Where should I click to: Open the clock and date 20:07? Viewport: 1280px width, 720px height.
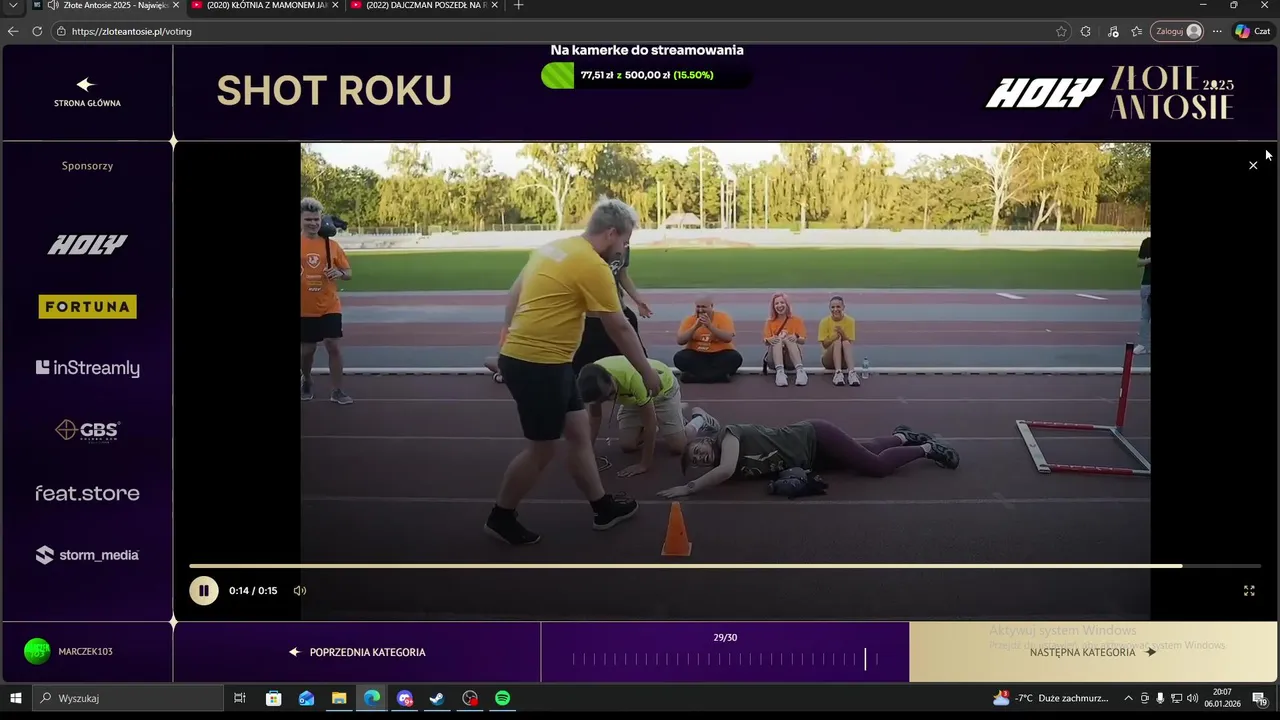tap(1222, 698)
